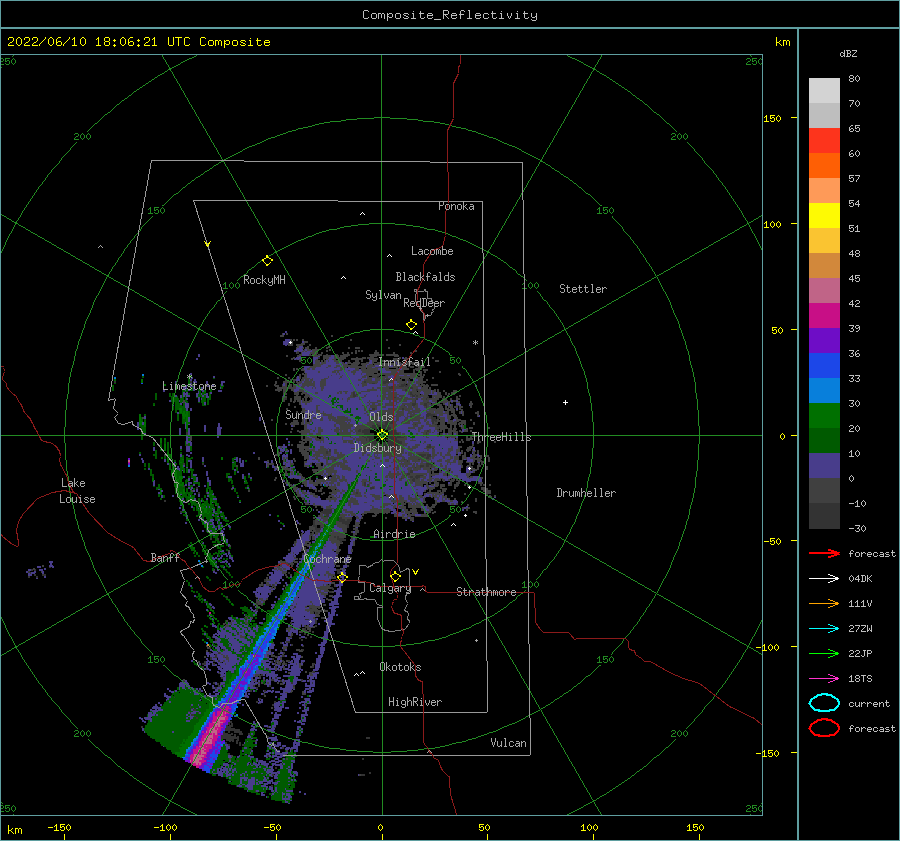Pick the dark orange 57-60 dBZ swatch
Screen dimensions: 900x841
click(x=824, y=165)
